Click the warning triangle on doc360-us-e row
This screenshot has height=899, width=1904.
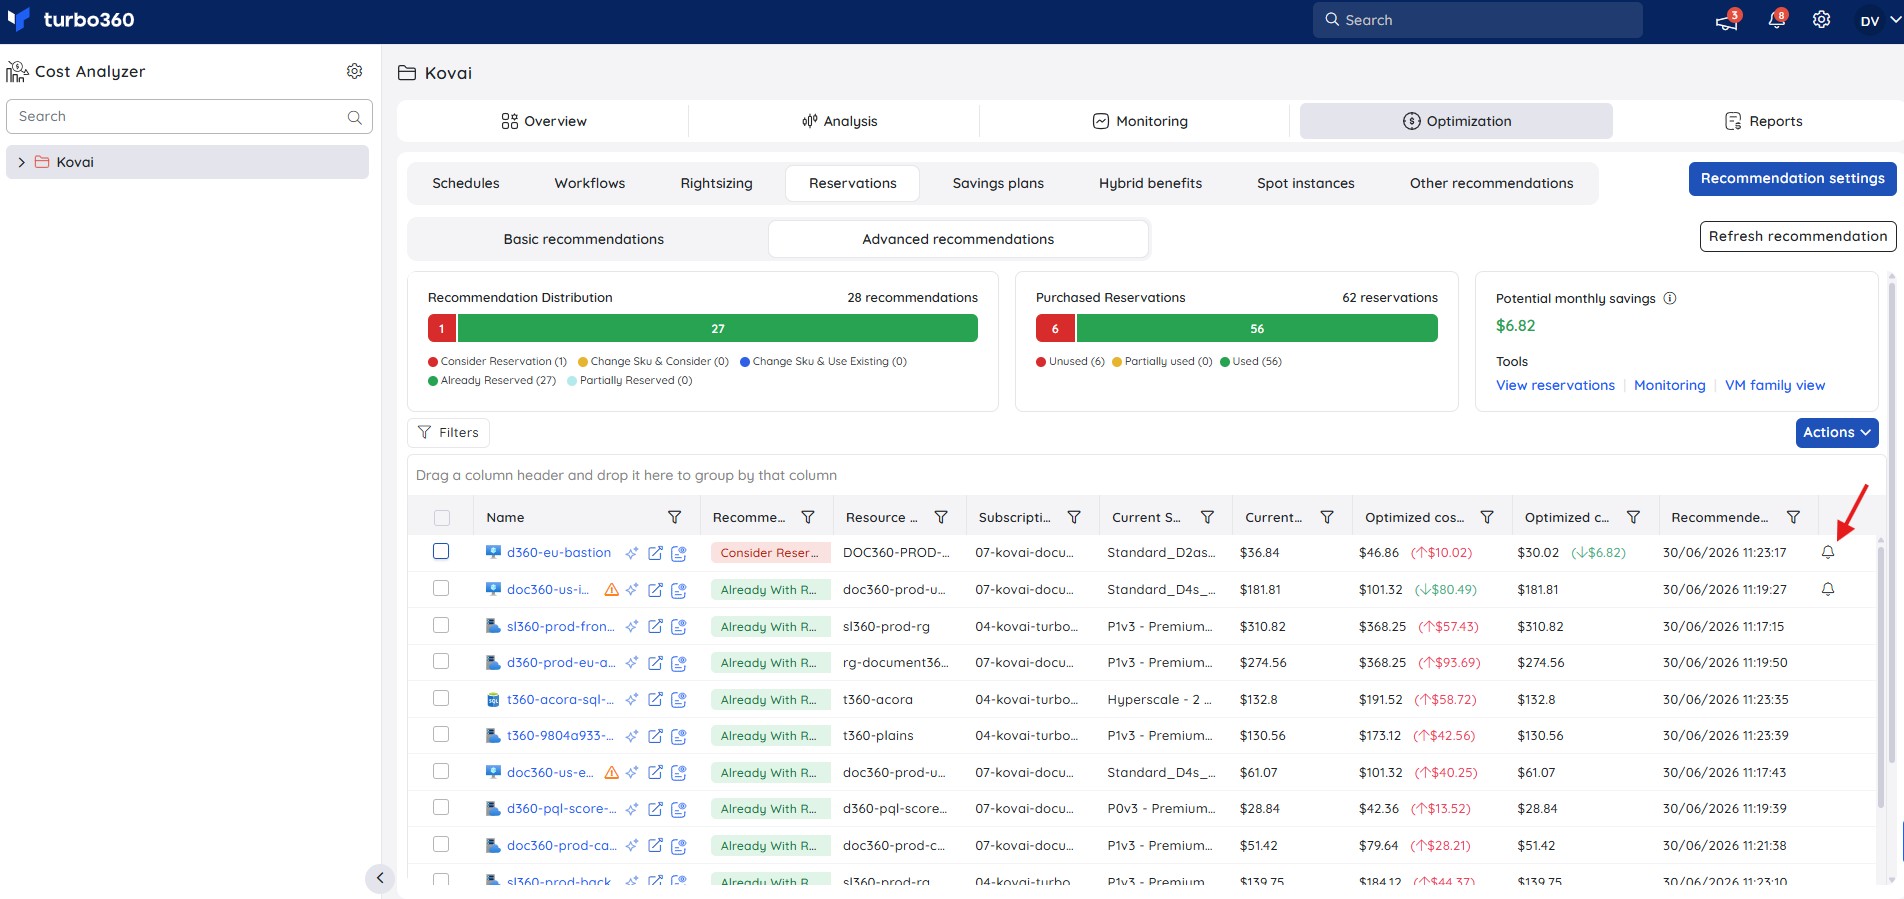[x=612, y=773]
